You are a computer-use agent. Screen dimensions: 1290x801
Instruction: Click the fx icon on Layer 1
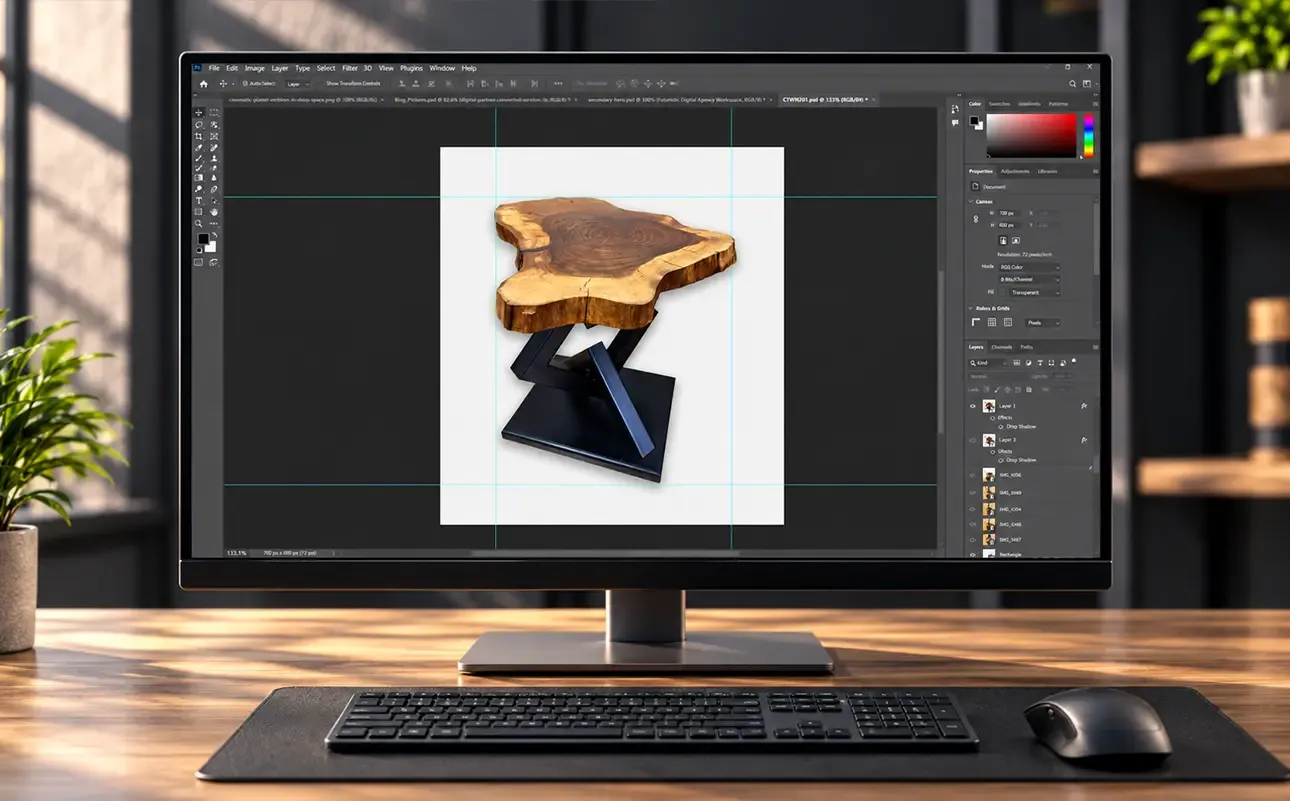point(1084,406)
